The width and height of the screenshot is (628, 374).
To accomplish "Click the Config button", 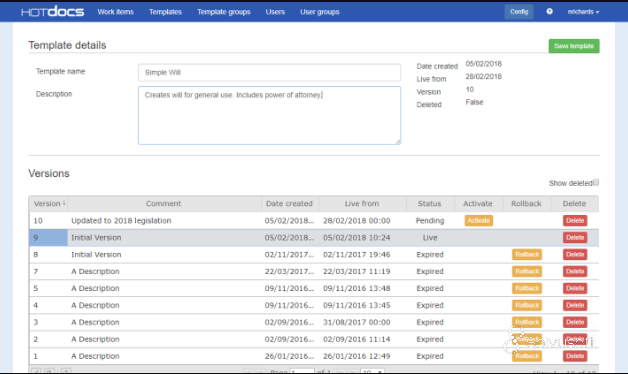I will pos(519,12).
